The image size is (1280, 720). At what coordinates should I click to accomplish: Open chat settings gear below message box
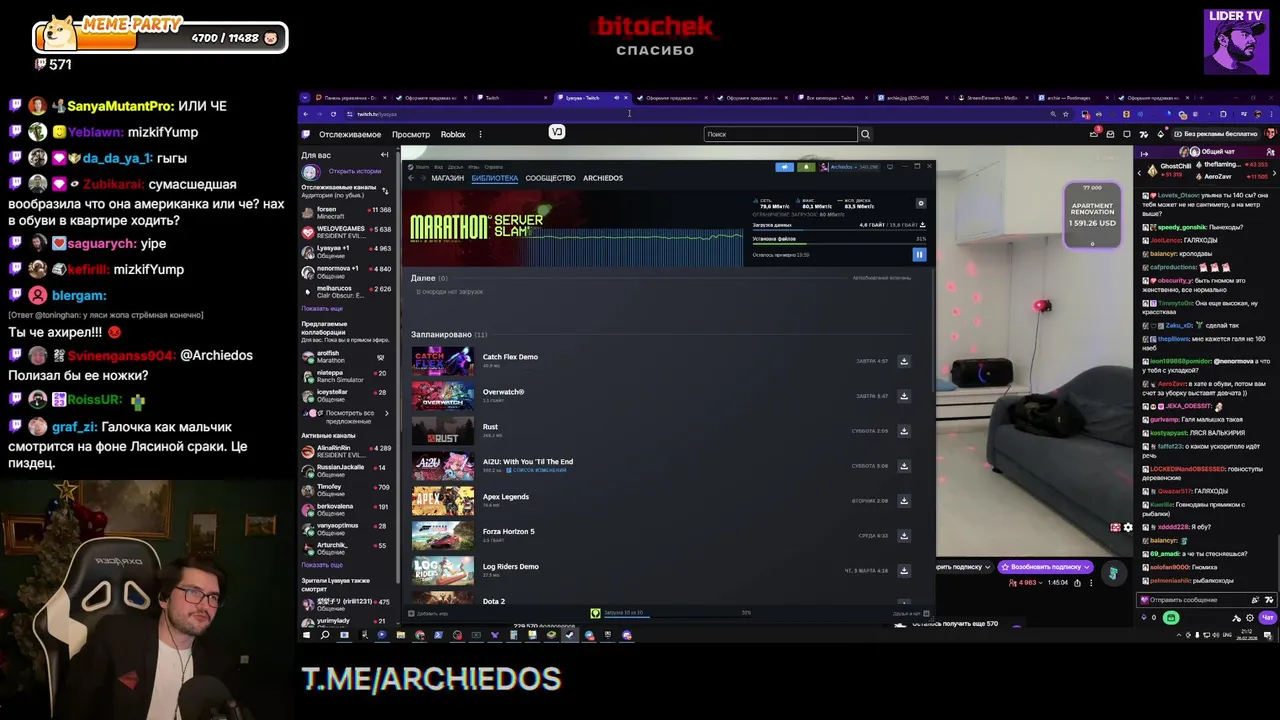coord(1250,618)
